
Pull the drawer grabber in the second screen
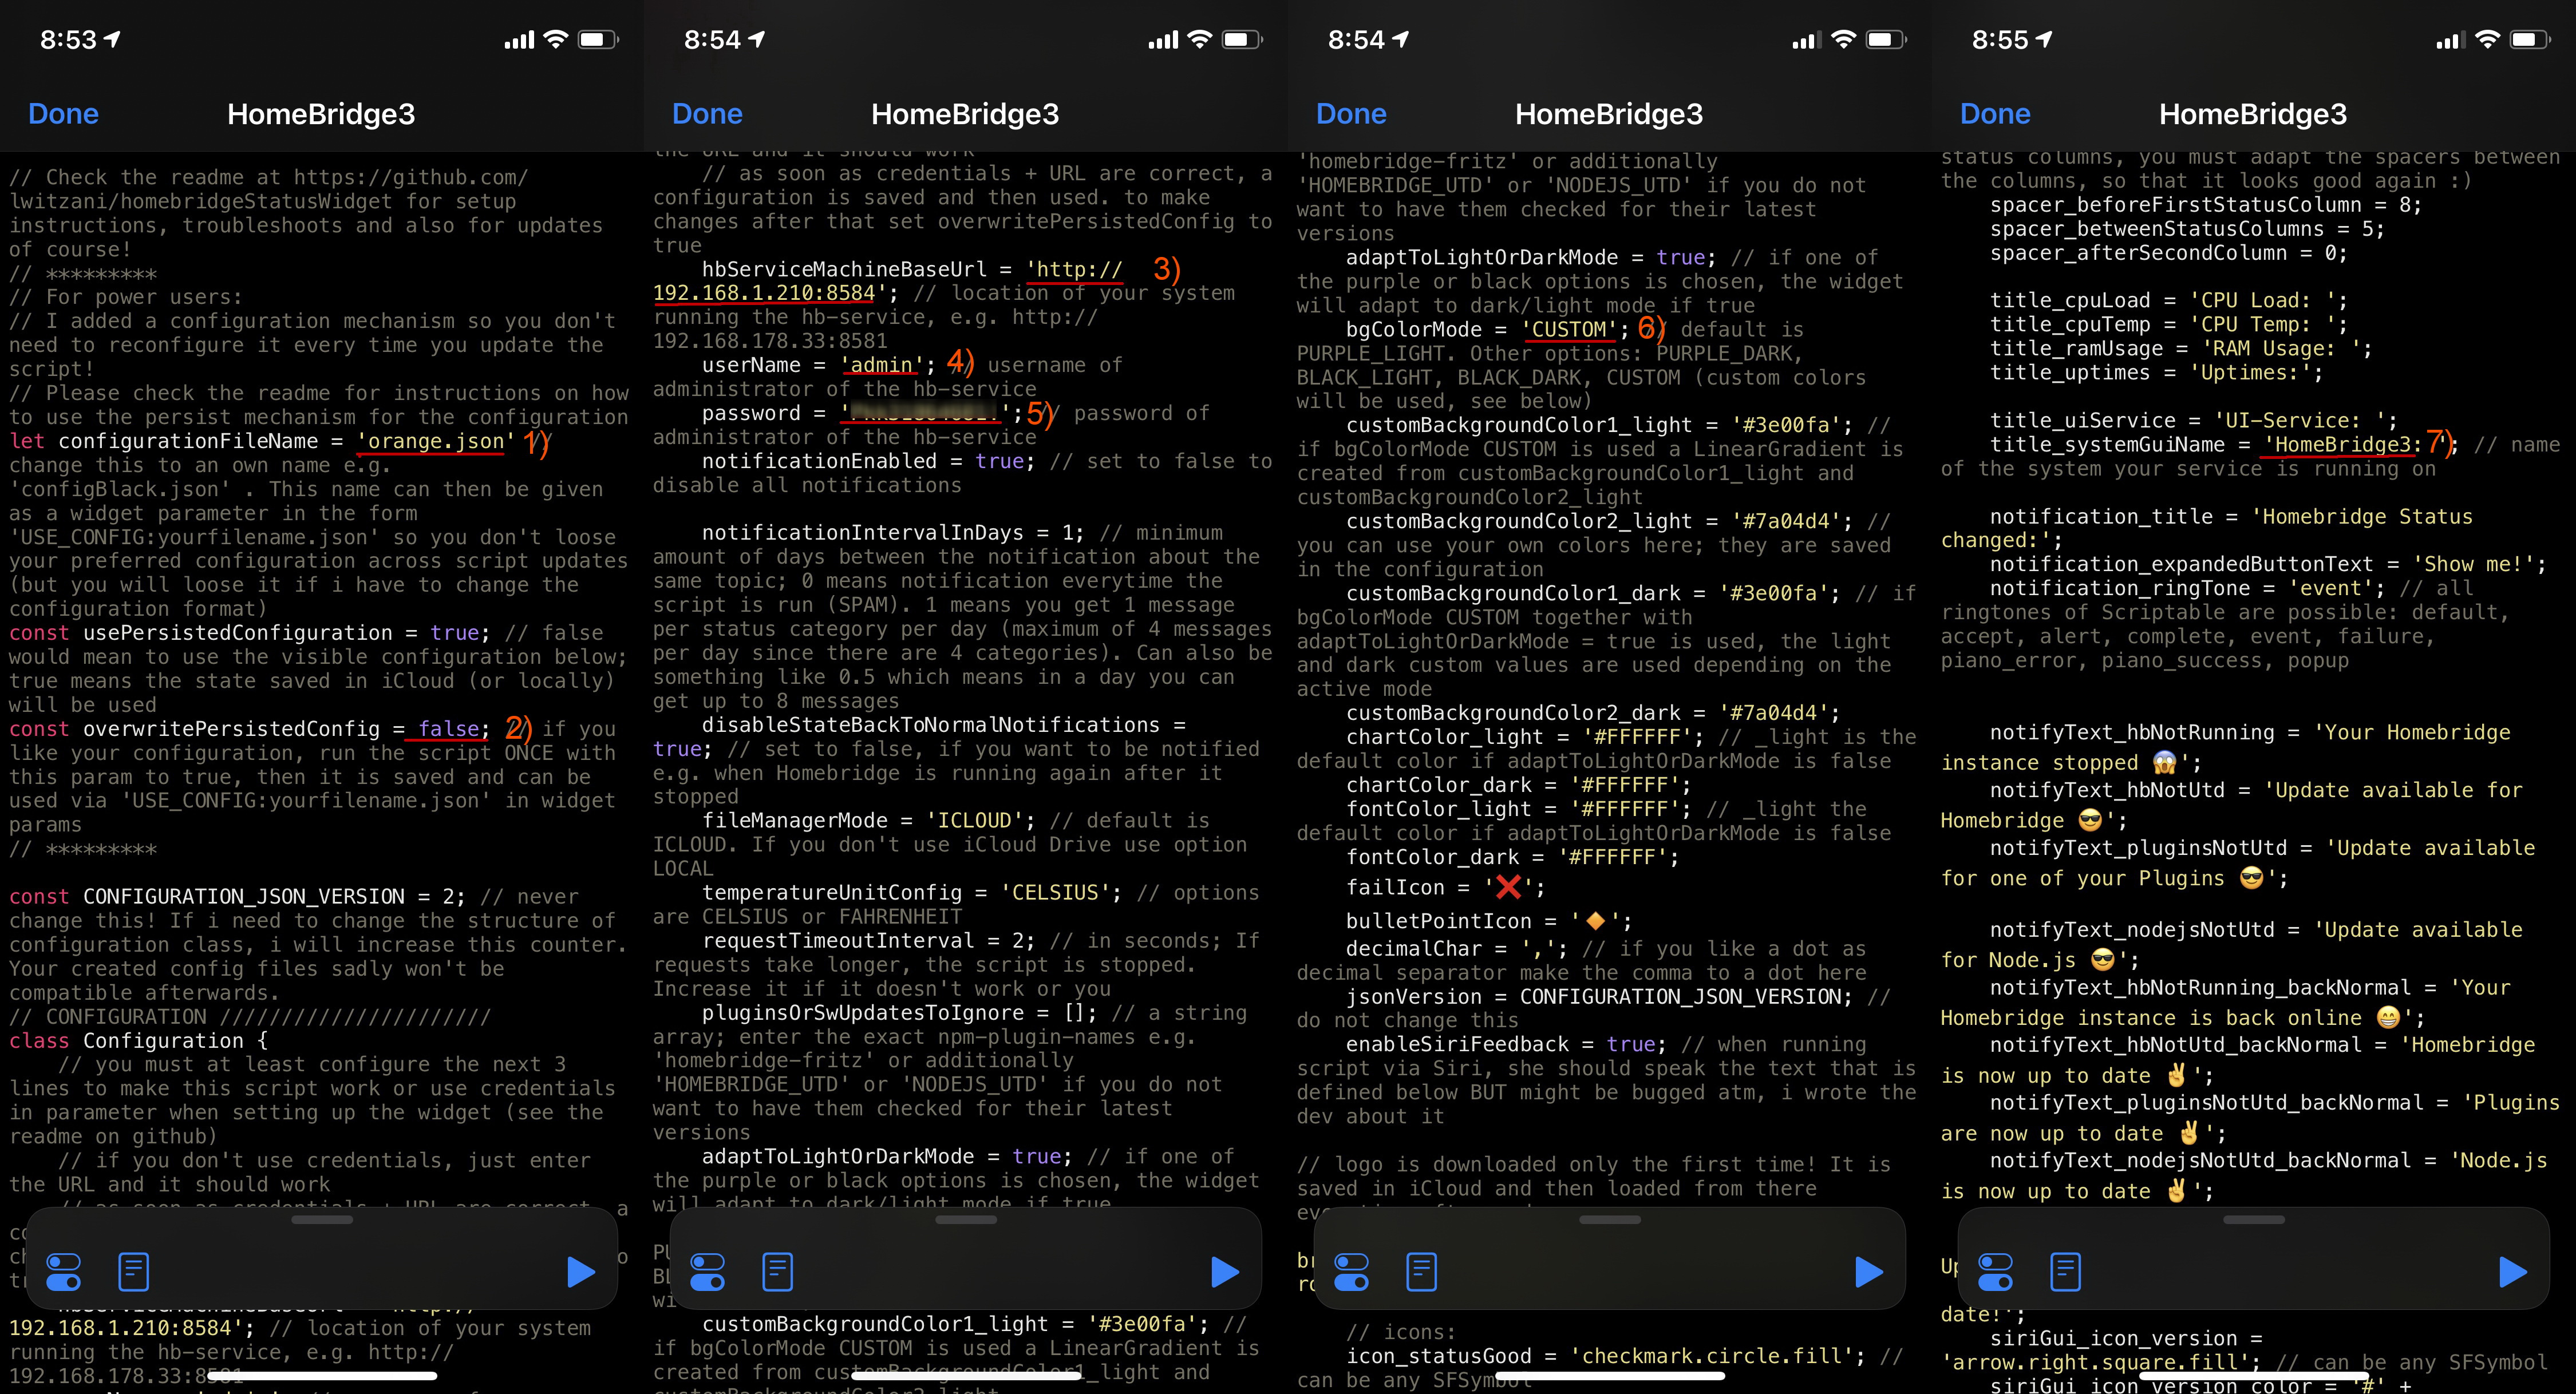pyautogui.click(x=966, y=1220)
